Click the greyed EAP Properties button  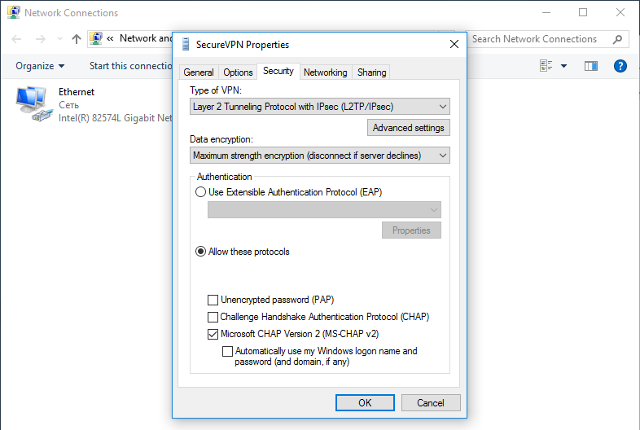411,231
